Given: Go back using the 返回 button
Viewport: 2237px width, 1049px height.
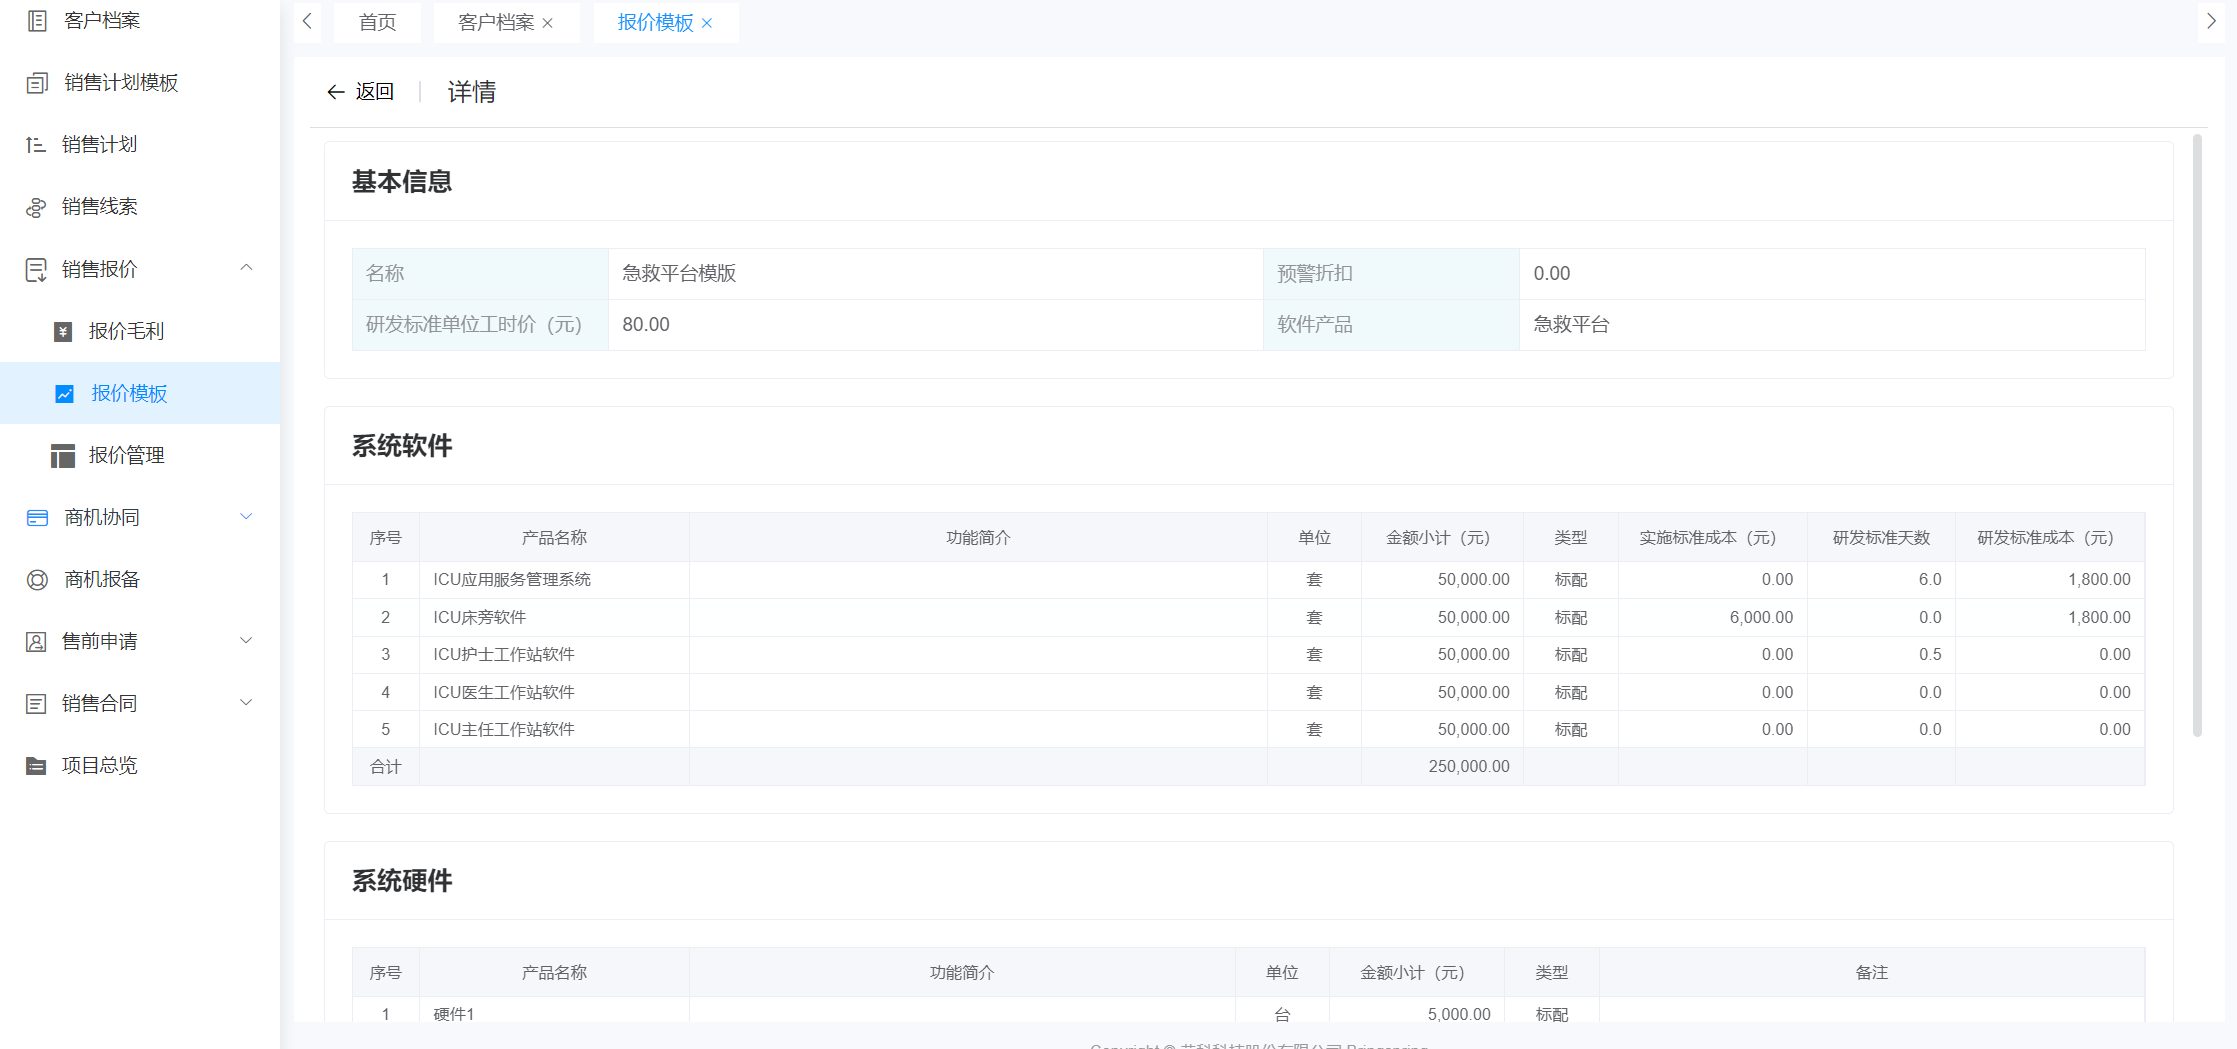Looking at the screenshot, I should (360, 92).
